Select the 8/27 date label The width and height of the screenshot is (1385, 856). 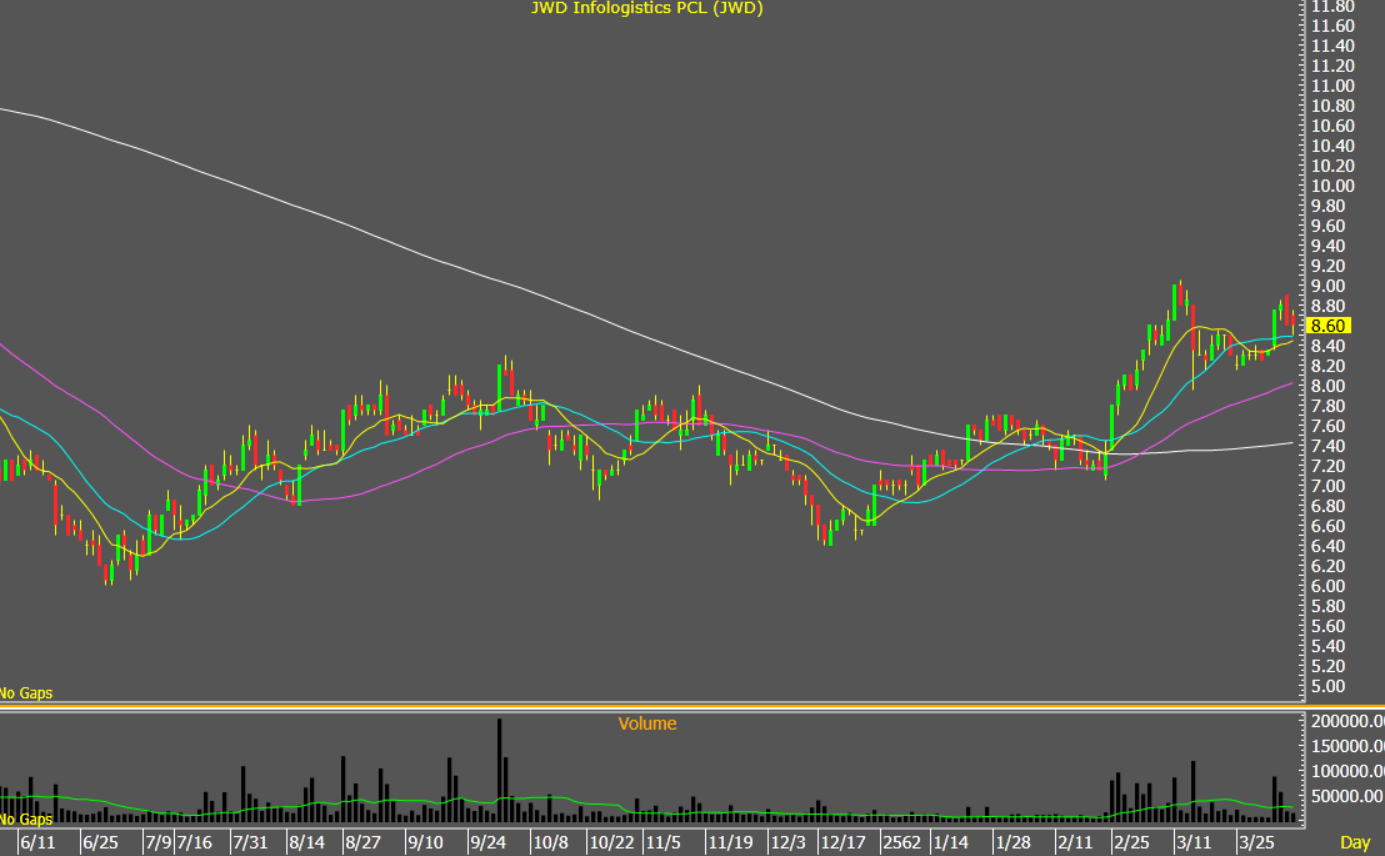pos(362,842)
